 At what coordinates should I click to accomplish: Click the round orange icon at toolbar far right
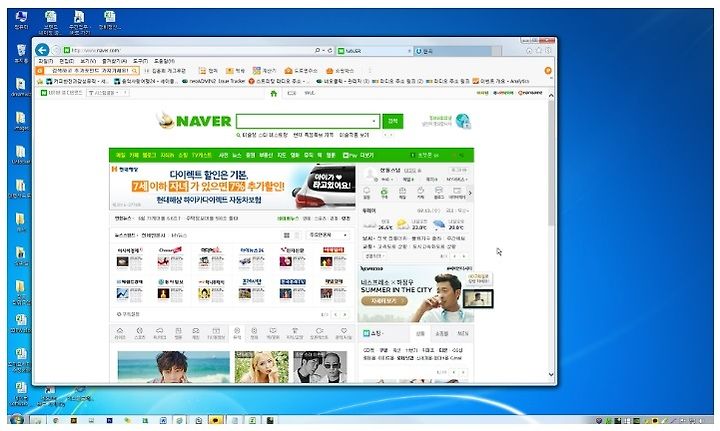coord(547,71)
